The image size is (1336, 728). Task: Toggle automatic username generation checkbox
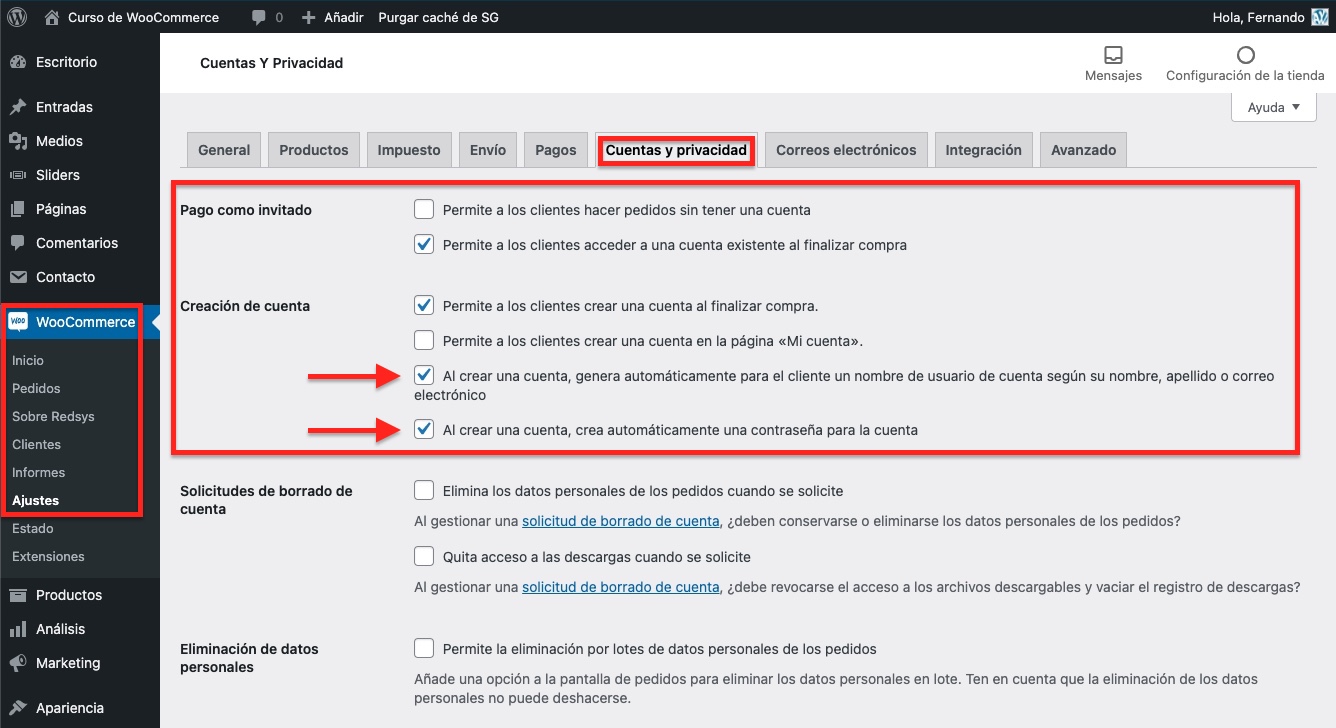(424, 376)
